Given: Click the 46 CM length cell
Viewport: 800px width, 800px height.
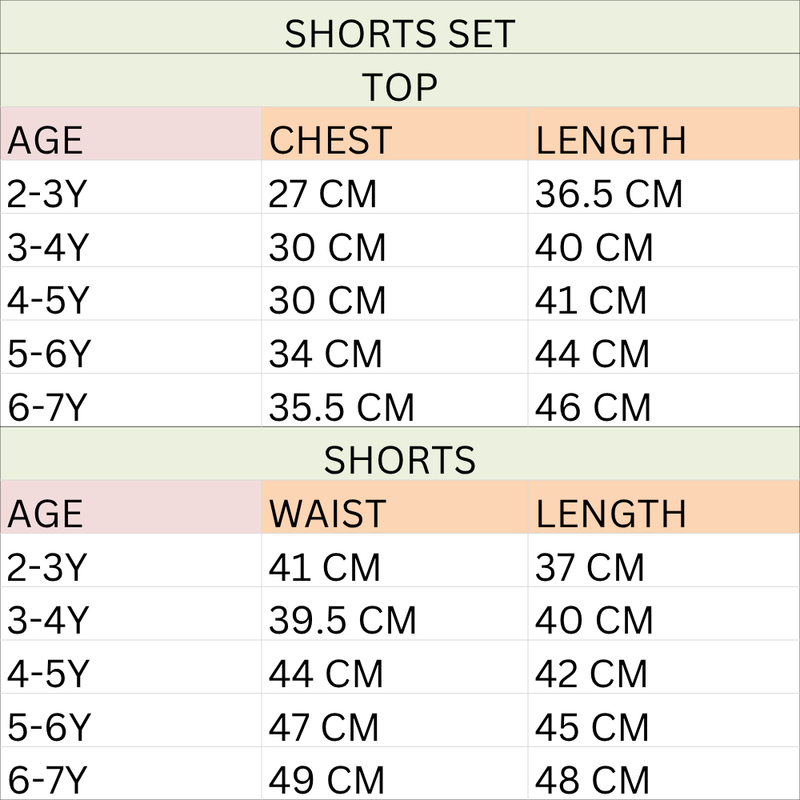Looking at the screenshot, I should point(664,400).
